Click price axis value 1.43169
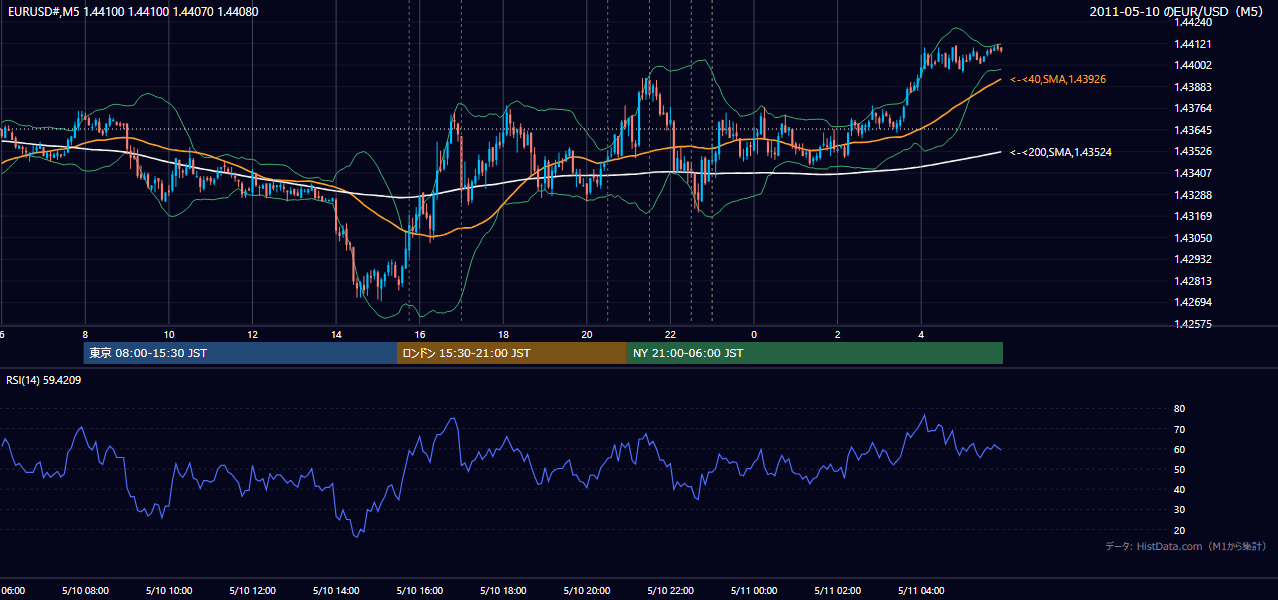This screenshot has width=1278, height=600. point(1192,216)
